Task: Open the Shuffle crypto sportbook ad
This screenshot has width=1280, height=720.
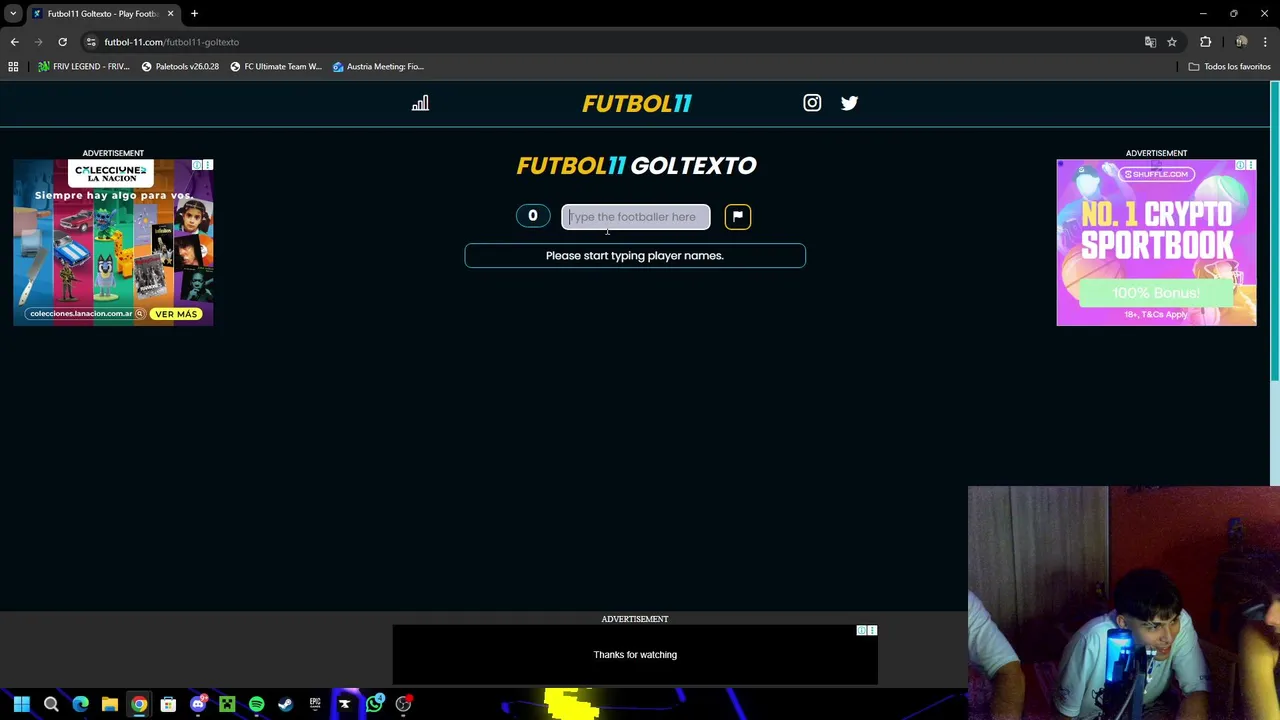Action: [1156, 242]
